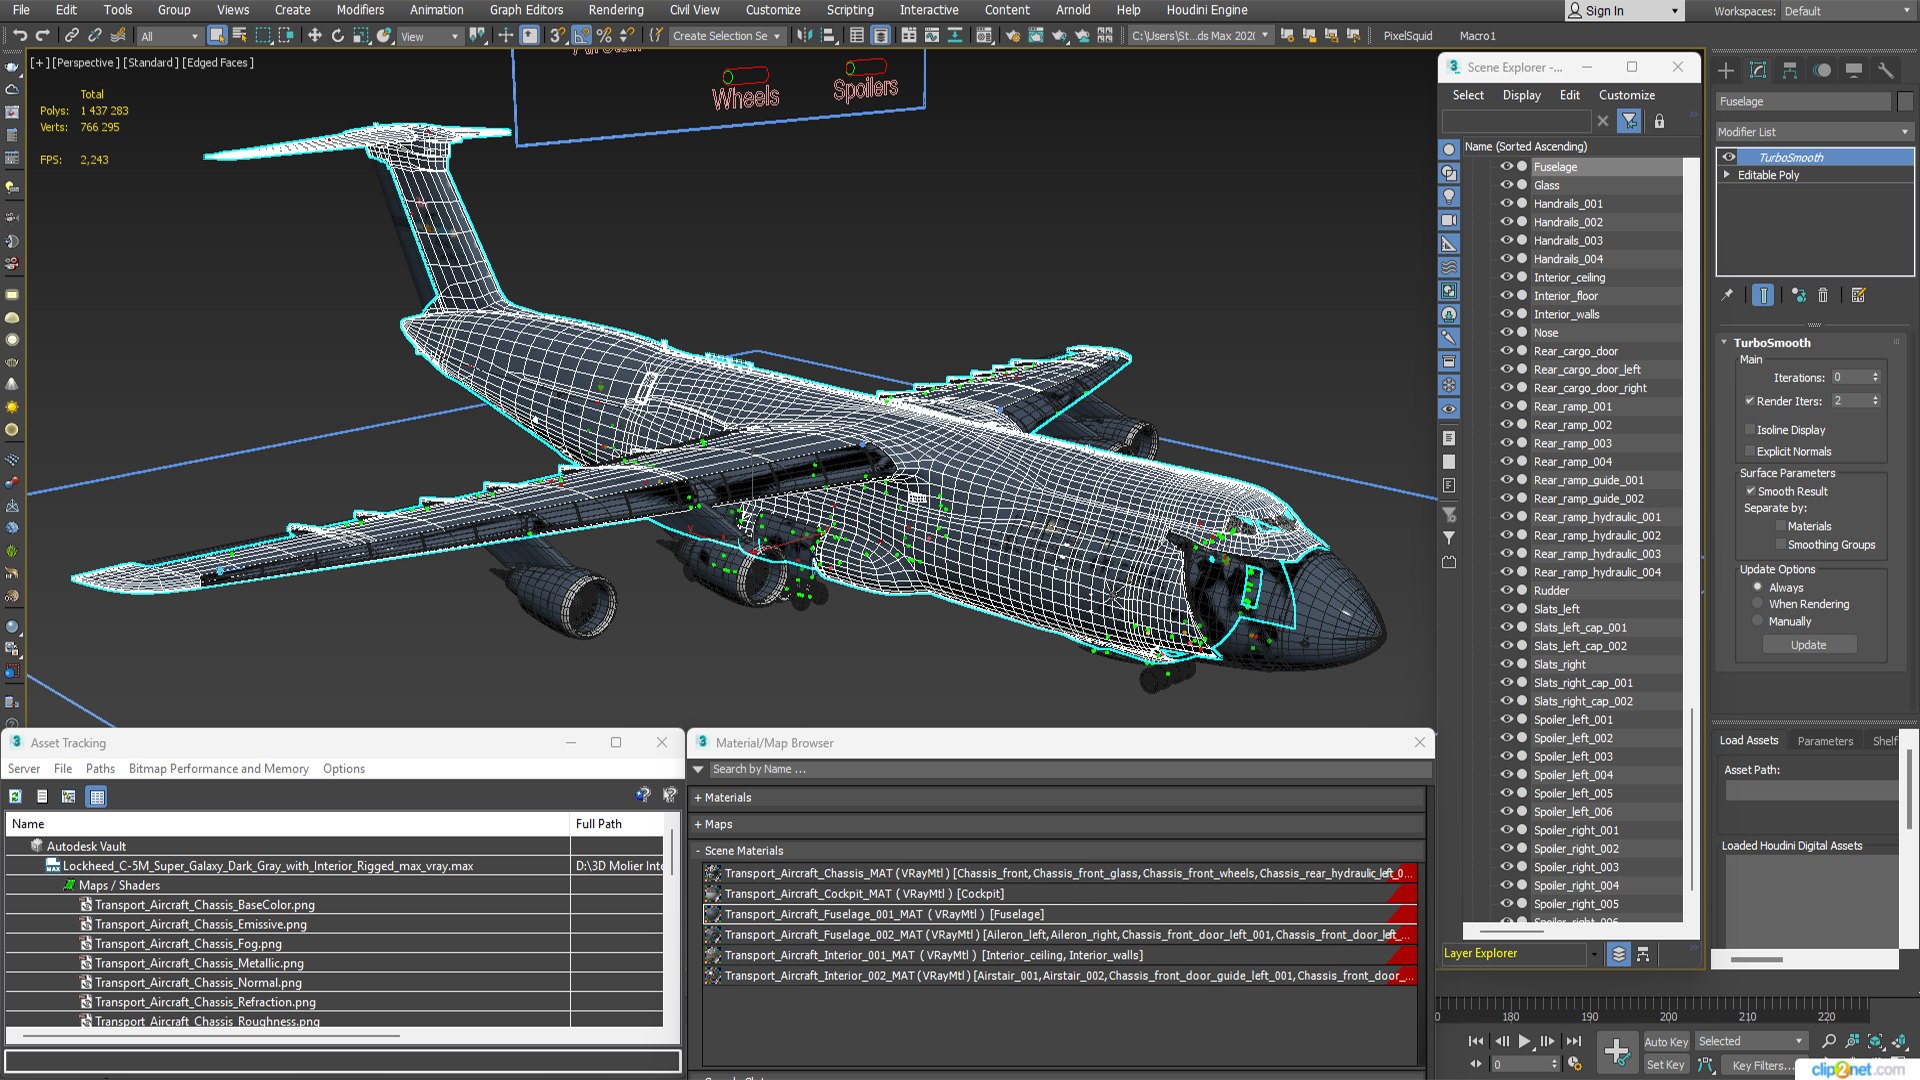This screenshot has width=1920, height=1080.
Task: Open Select by Name tool
Action: point(240,36)
